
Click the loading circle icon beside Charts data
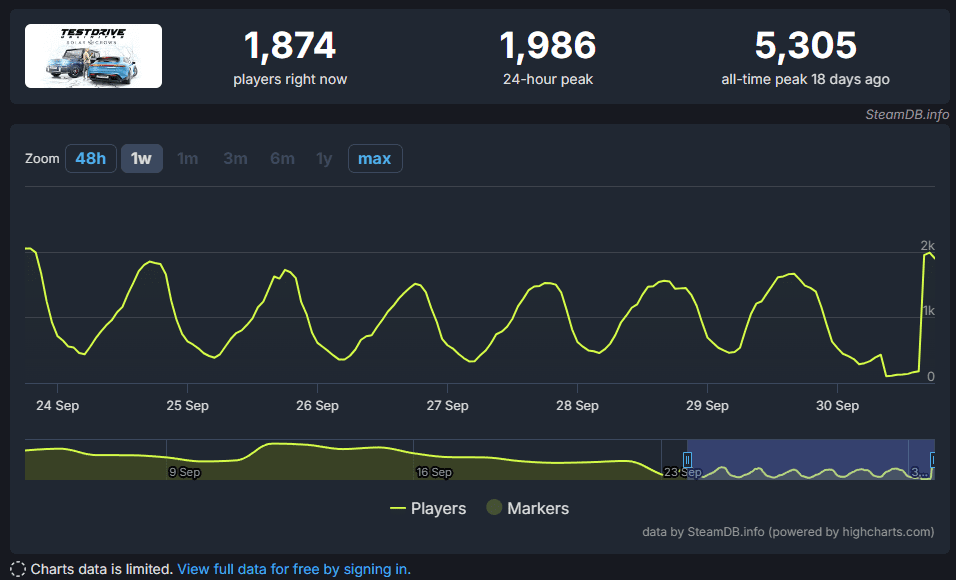coord(18,569)
